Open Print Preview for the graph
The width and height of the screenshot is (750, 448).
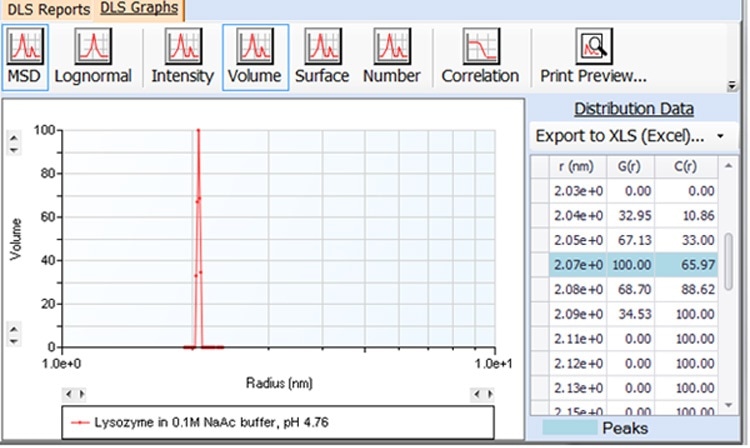(593, 56)
